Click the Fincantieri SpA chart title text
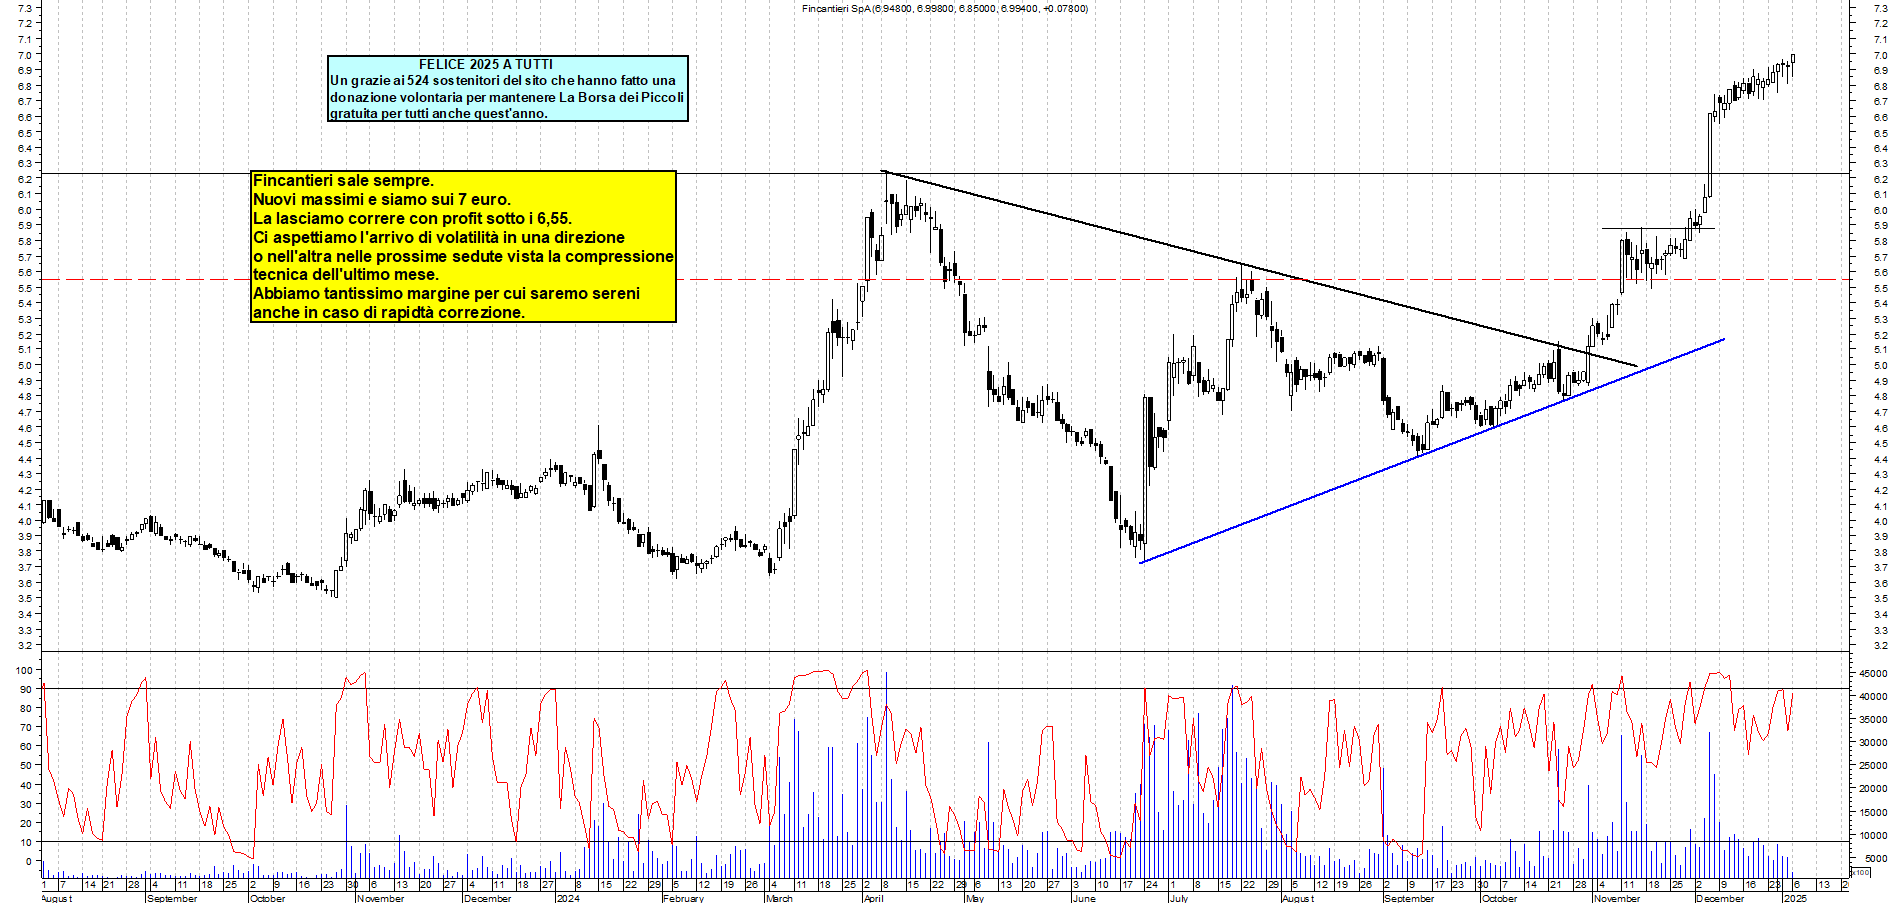Image resolution: width=1890 pixels, height=903 pixels. point(945,8)
